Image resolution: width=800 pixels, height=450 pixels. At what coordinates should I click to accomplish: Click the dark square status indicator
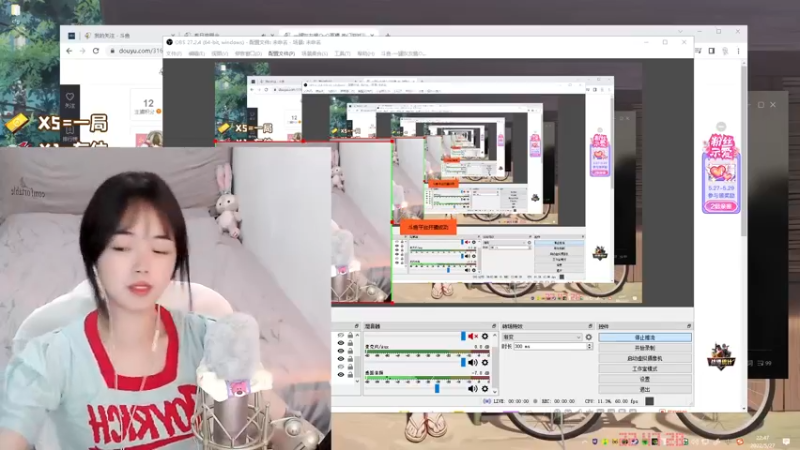(649, 401)
